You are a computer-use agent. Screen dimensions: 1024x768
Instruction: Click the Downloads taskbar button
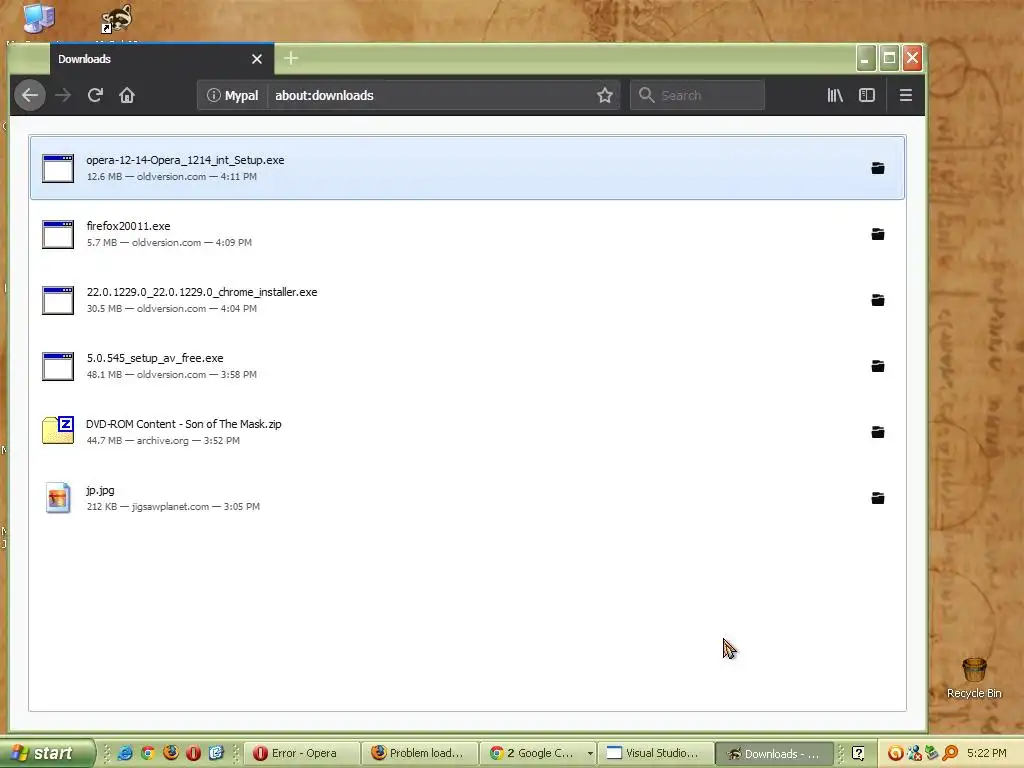775,753
